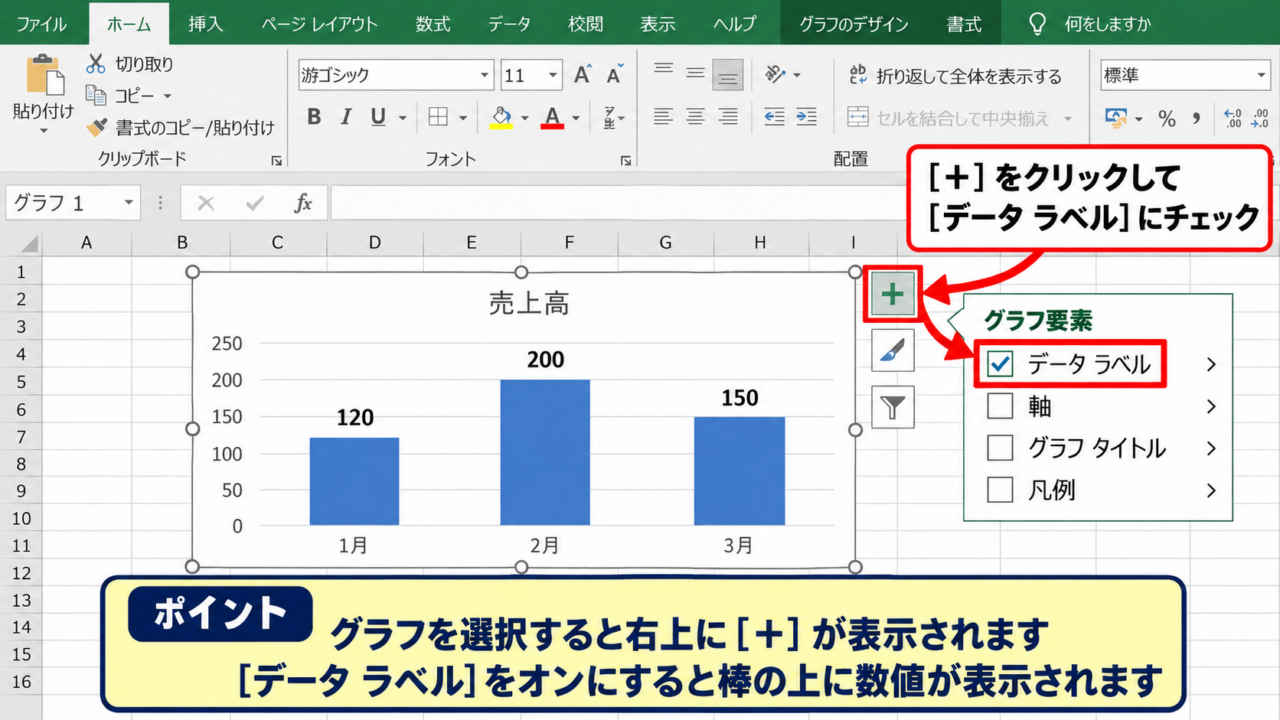This screenshot has height=720, width=1280.
Task: Open chart styles brush button
Action: click(893, 351)
